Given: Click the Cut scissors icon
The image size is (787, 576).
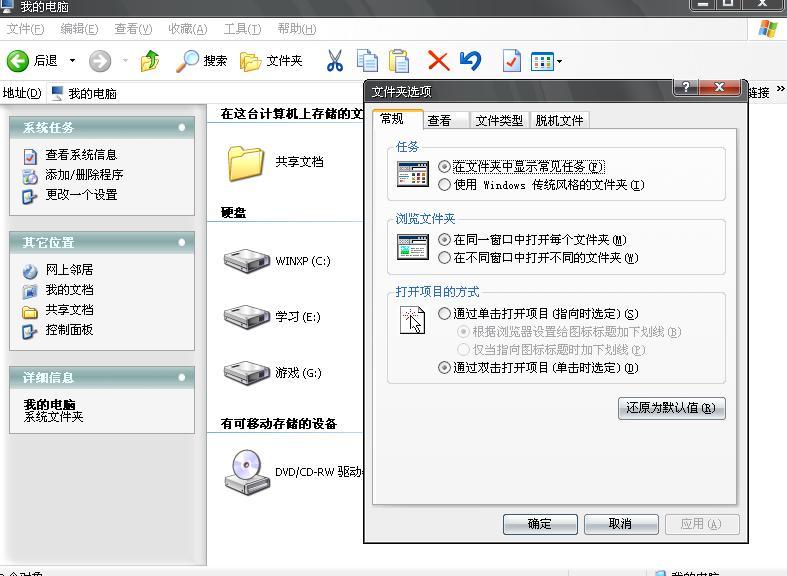Looking at the screenshot, I should coord(335,61).
